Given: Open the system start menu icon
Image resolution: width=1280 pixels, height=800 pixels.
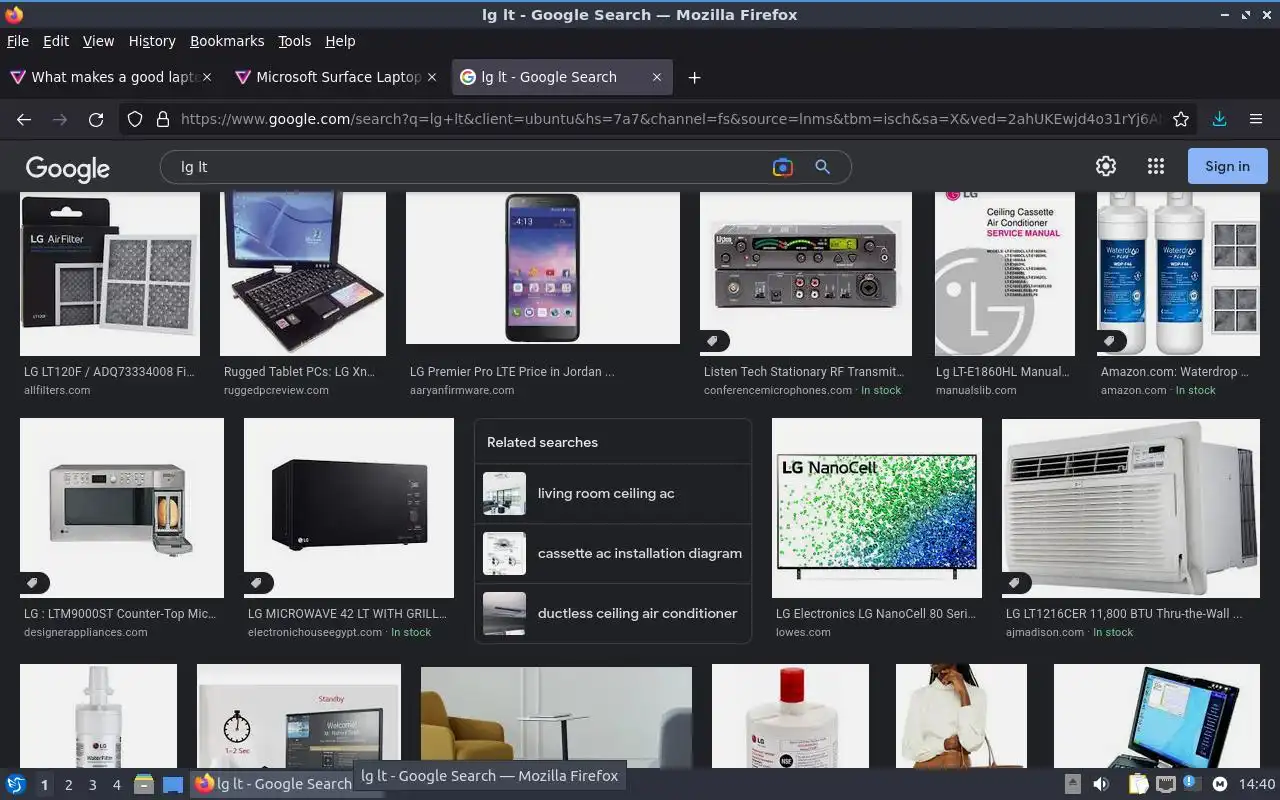Looking at the screenshot, I should [16, 784].
